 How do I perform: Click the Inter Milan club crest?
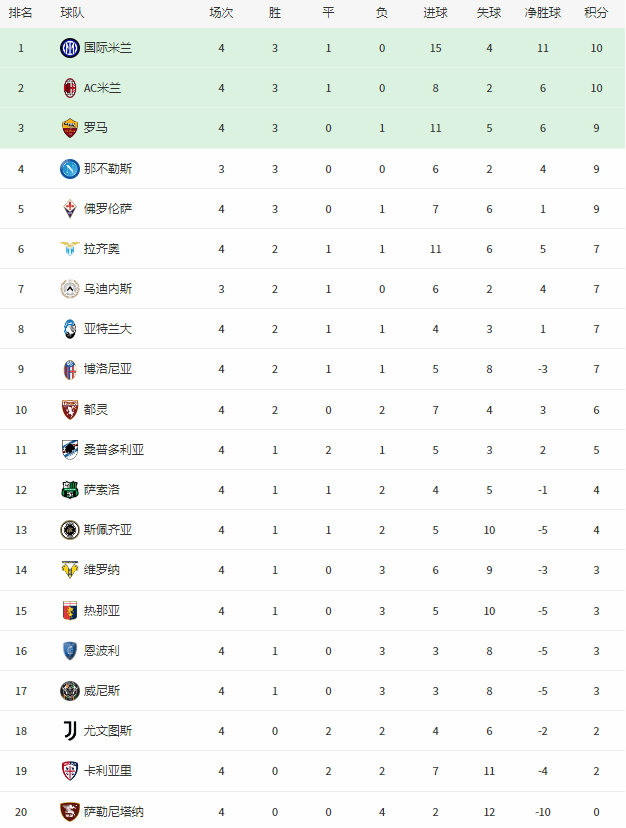click(x=70, y=48)
